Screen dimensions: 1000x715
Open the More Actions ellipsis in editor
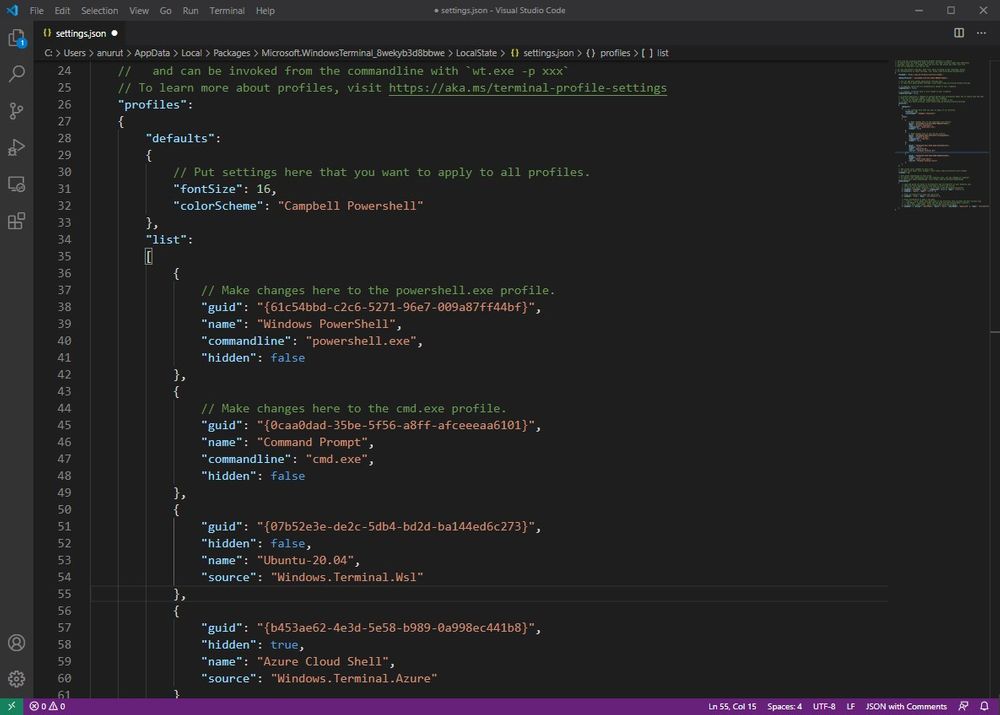coord(981,33)
